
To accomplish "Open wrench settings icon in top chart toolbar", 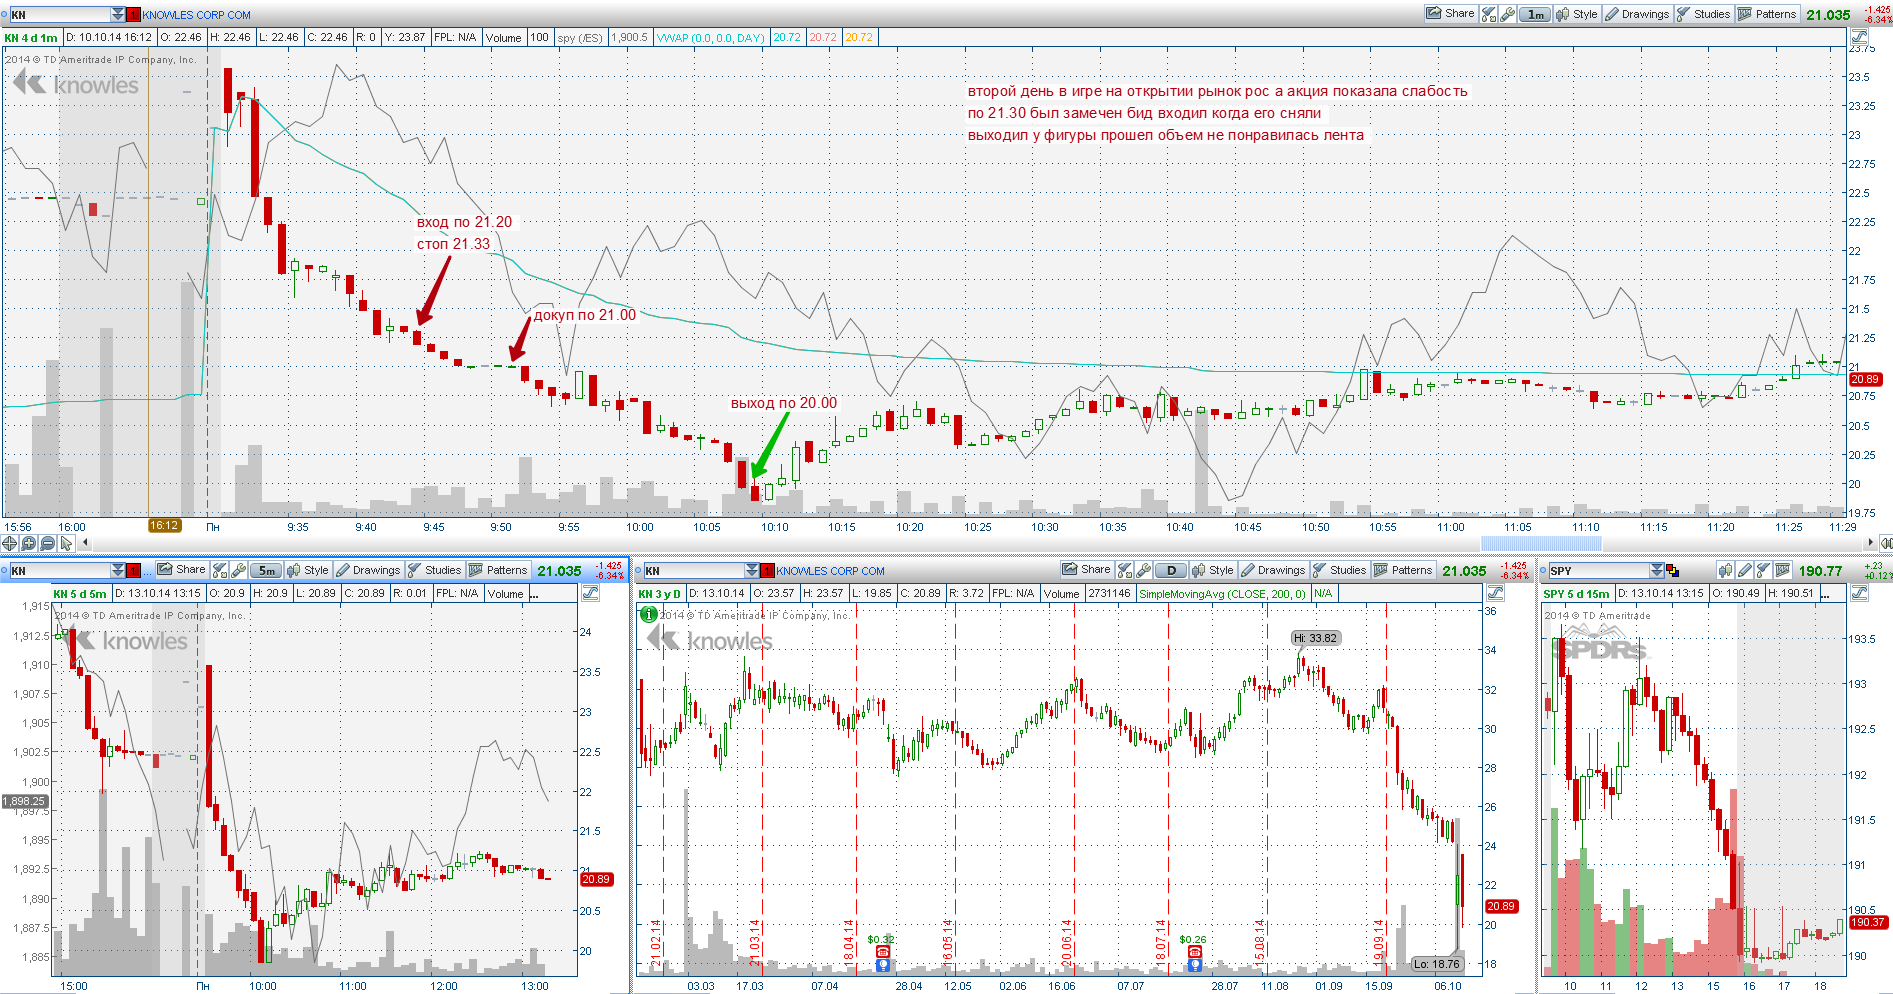I will [x=1508, y=14].
